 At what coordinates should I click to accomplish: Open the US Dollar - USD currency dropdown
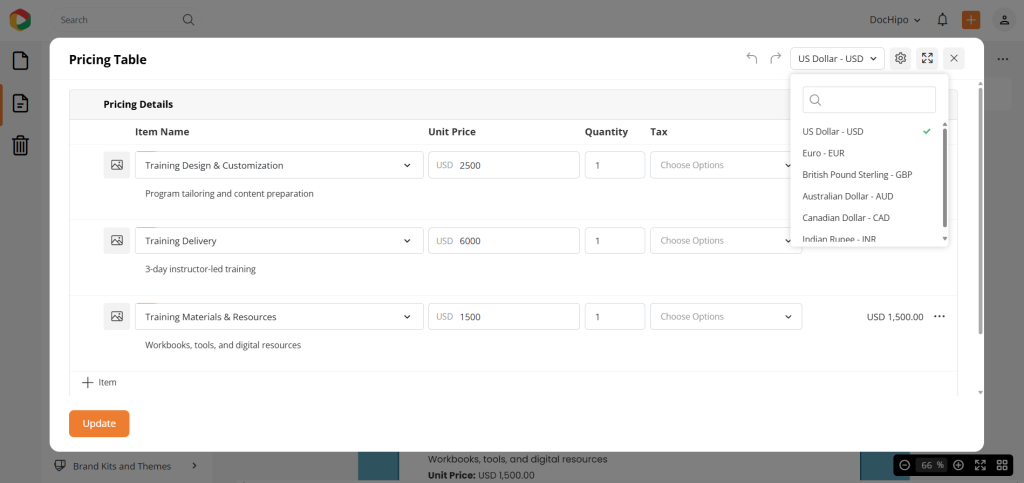pos(837,58)
